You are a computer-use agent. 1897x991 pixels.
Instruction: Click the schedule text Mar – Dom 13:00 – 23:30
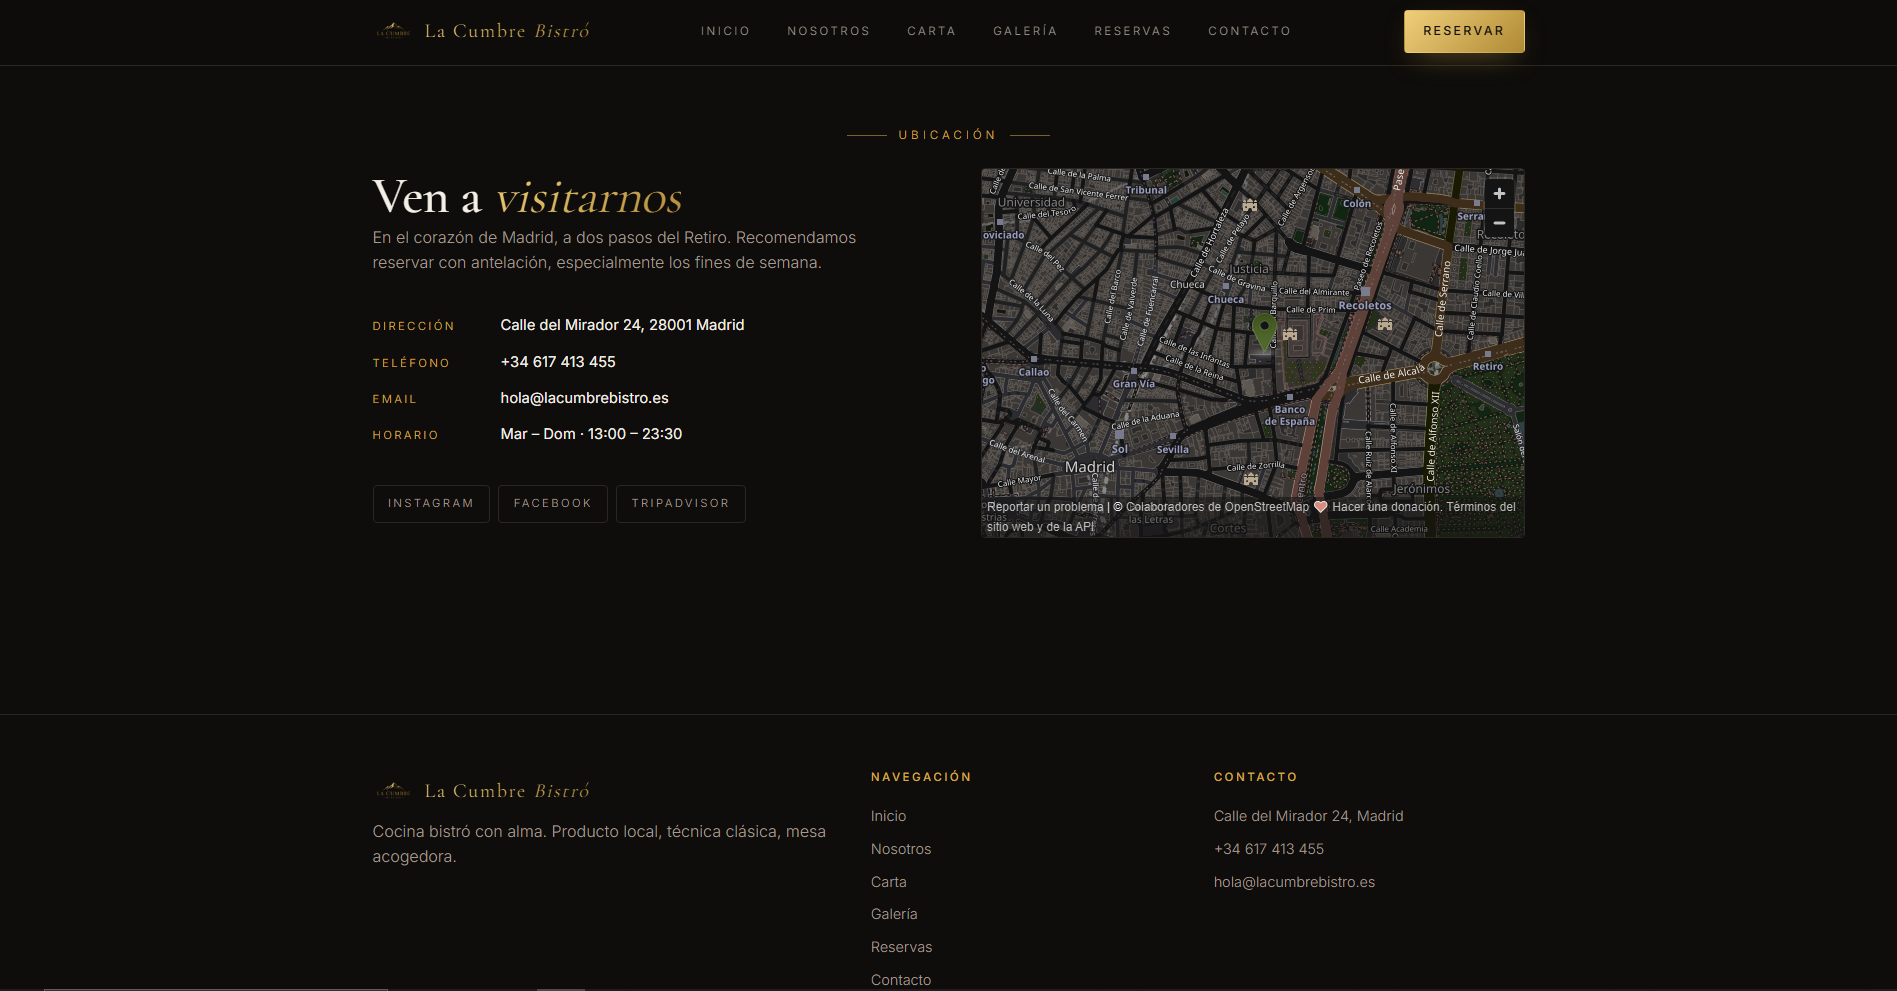(591, 434)
